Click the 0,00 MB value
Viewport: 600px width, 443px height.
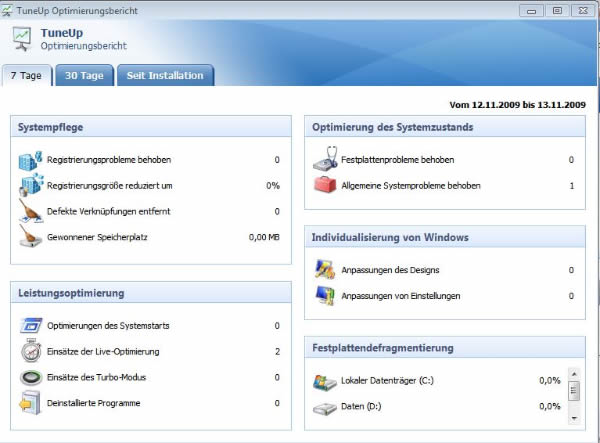click(264, 237)
